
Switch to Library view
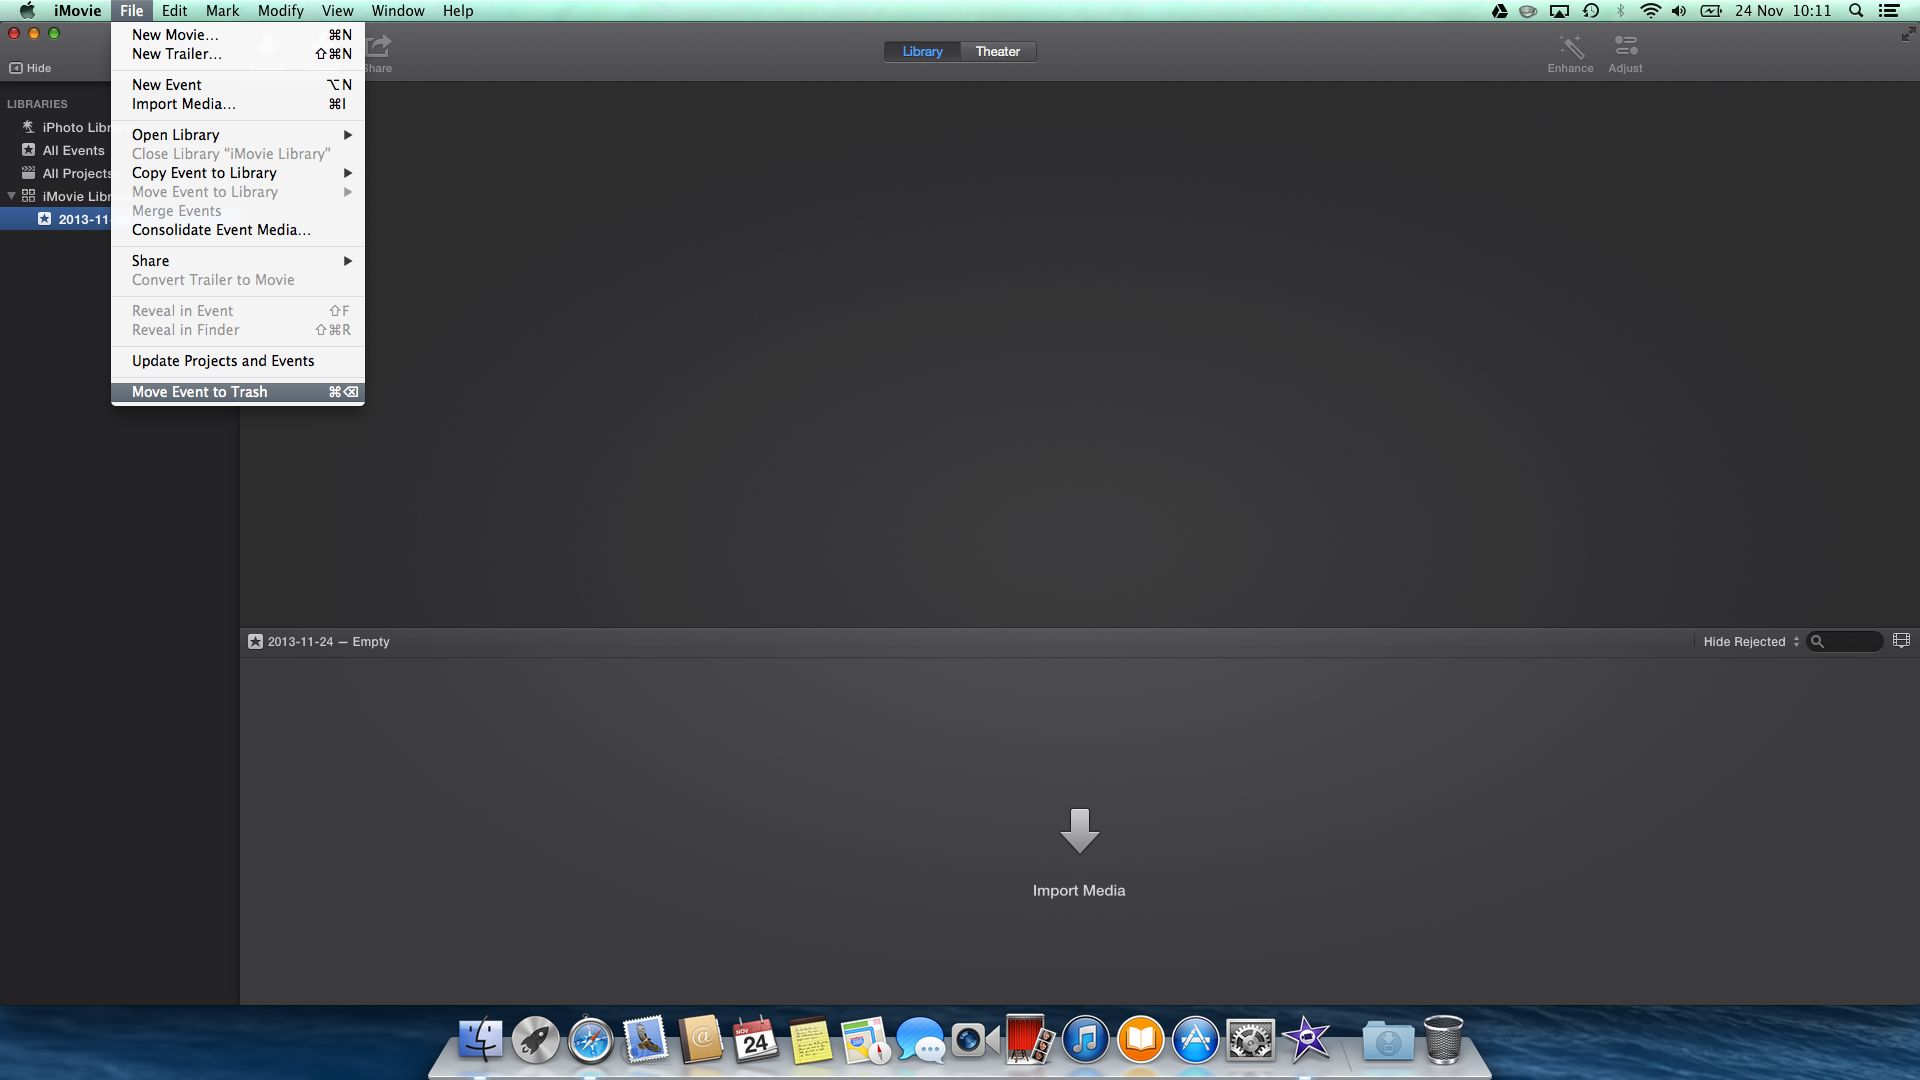(x=922, y=51)
